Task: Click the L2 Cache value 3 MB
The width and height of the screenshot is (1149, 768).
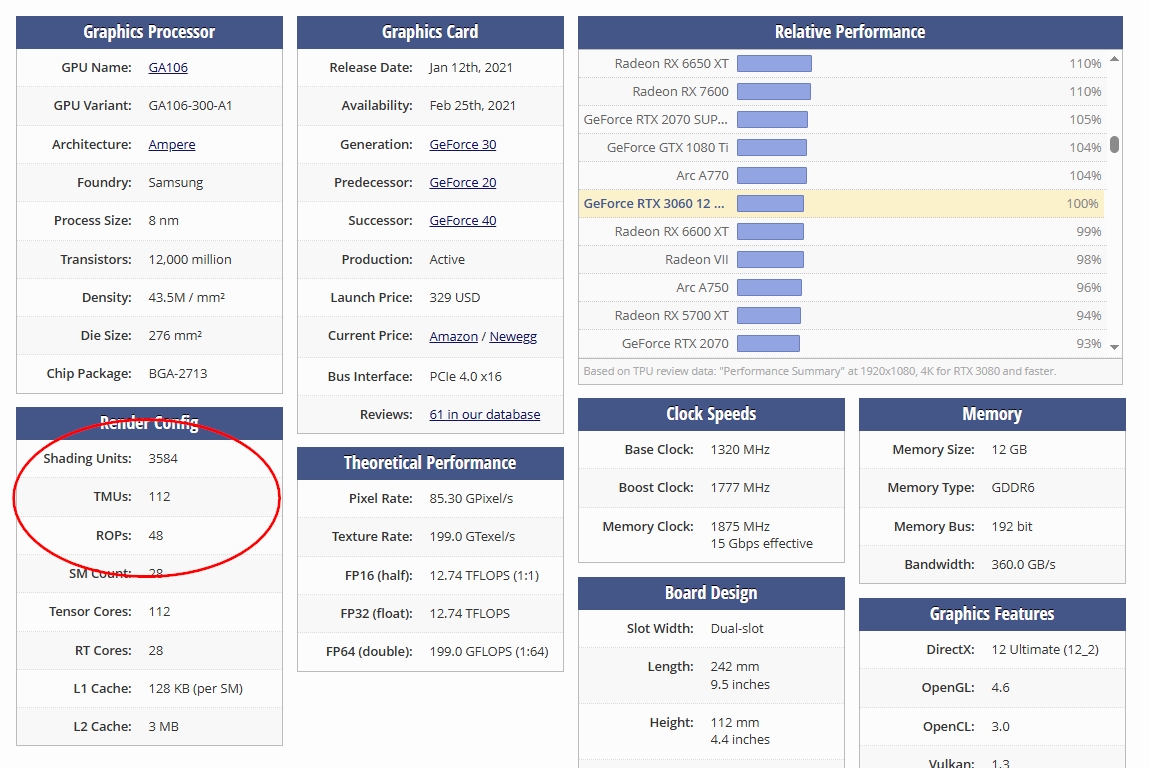Action: click(163, 727)
